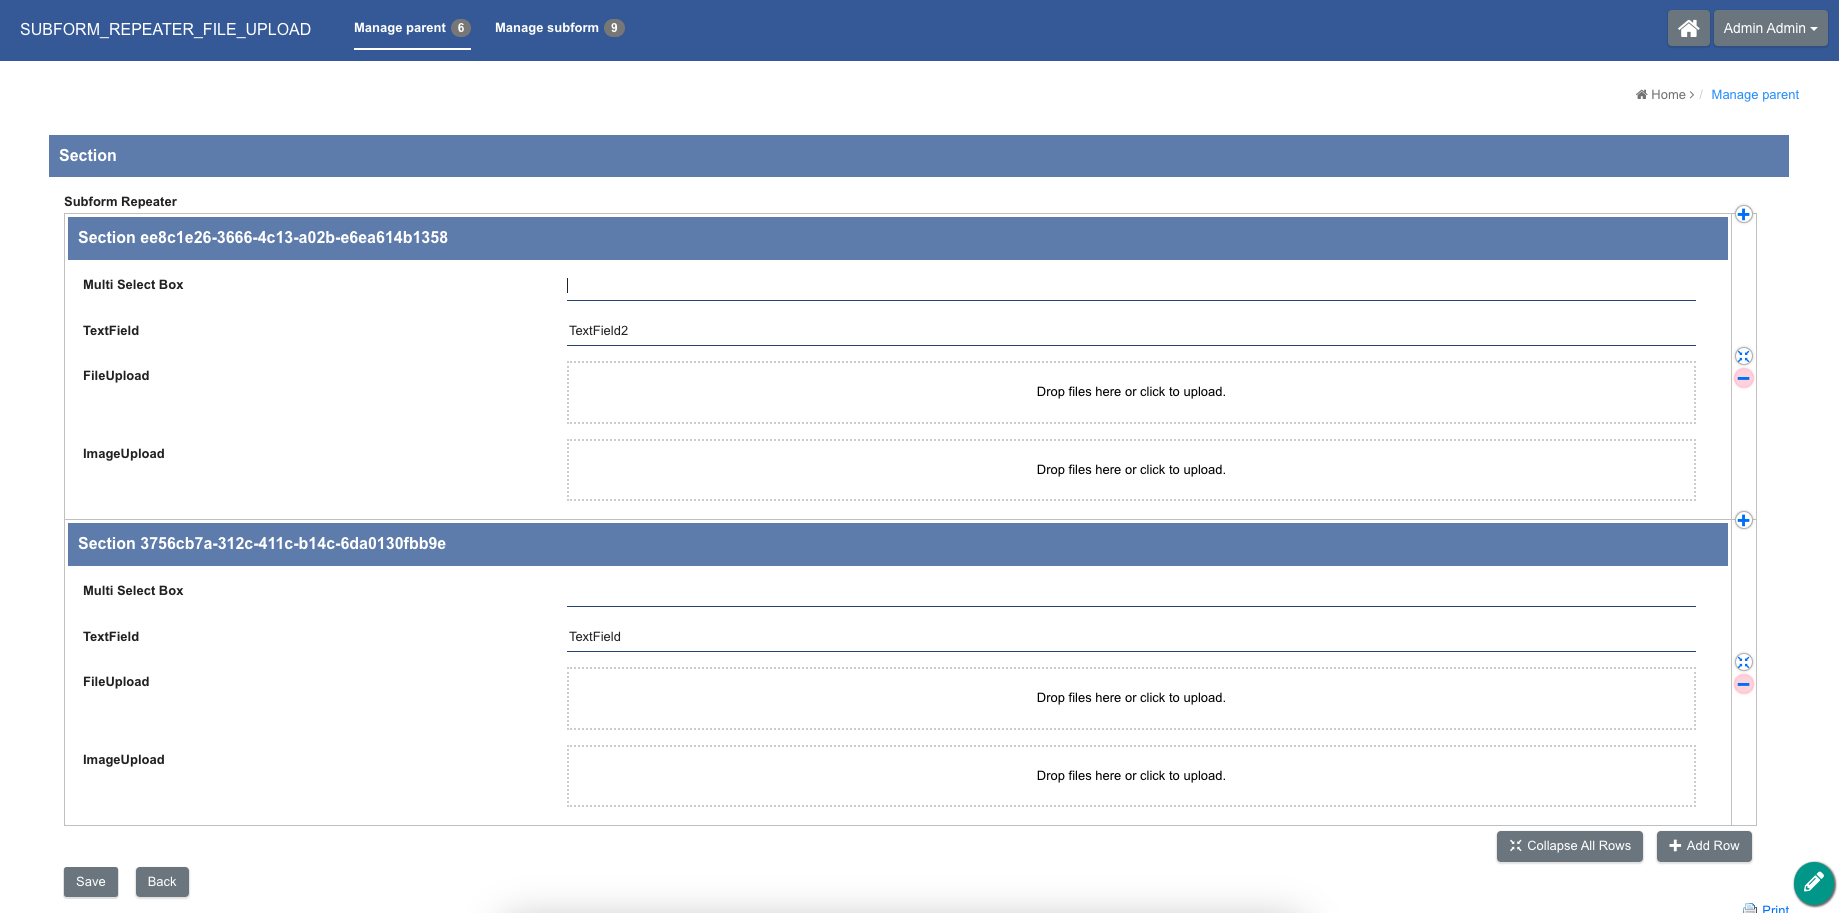The height and width of the screenshot is (913, 1839).
Task: Click the Save button
Action: [x=91, y=882]
